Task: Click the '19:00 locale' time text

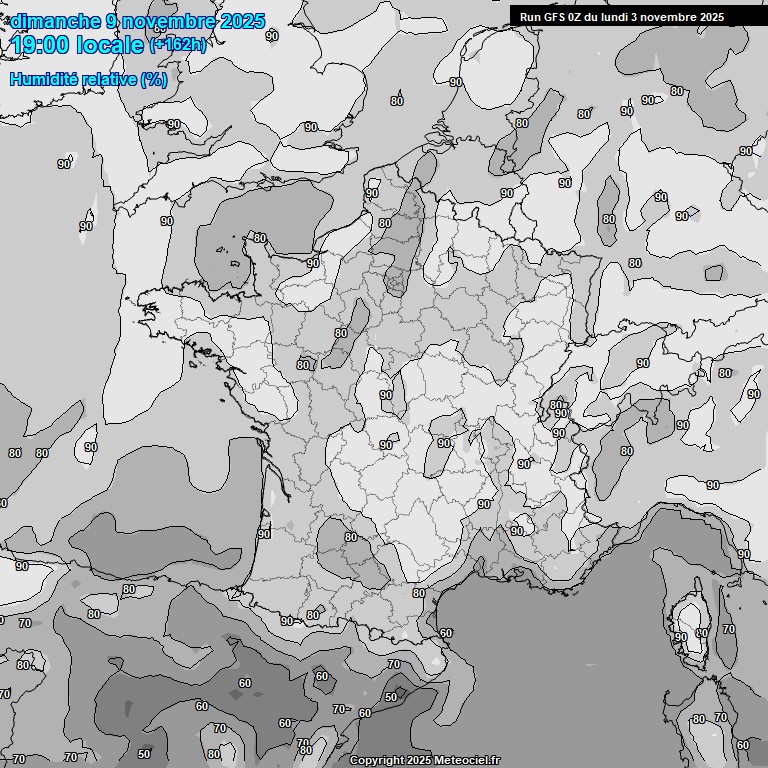Action: (77, 46)
